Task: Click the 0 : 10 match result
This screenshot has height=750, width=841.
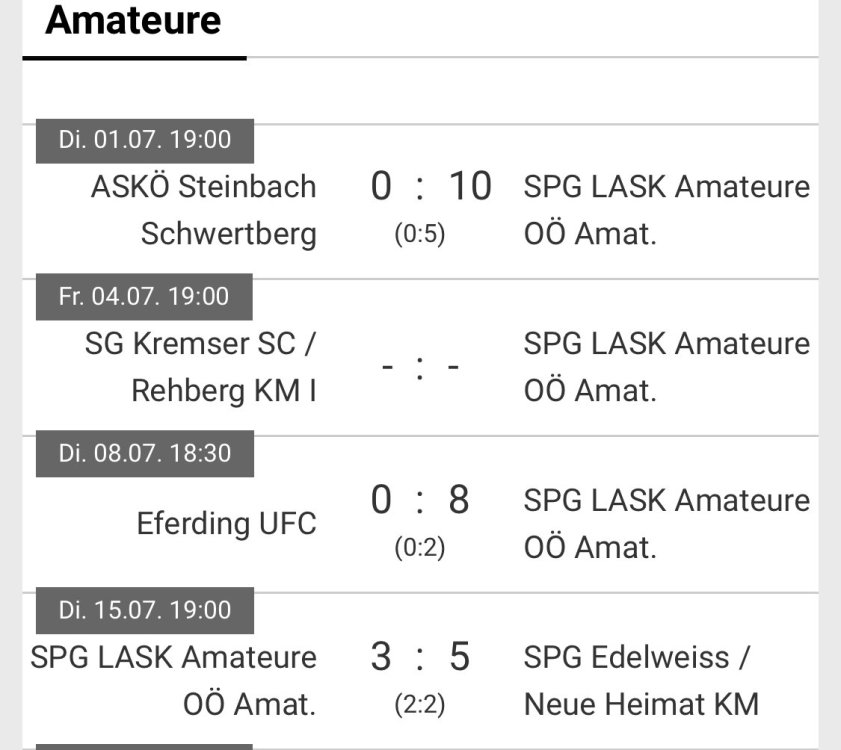Action: pos(431,187)
